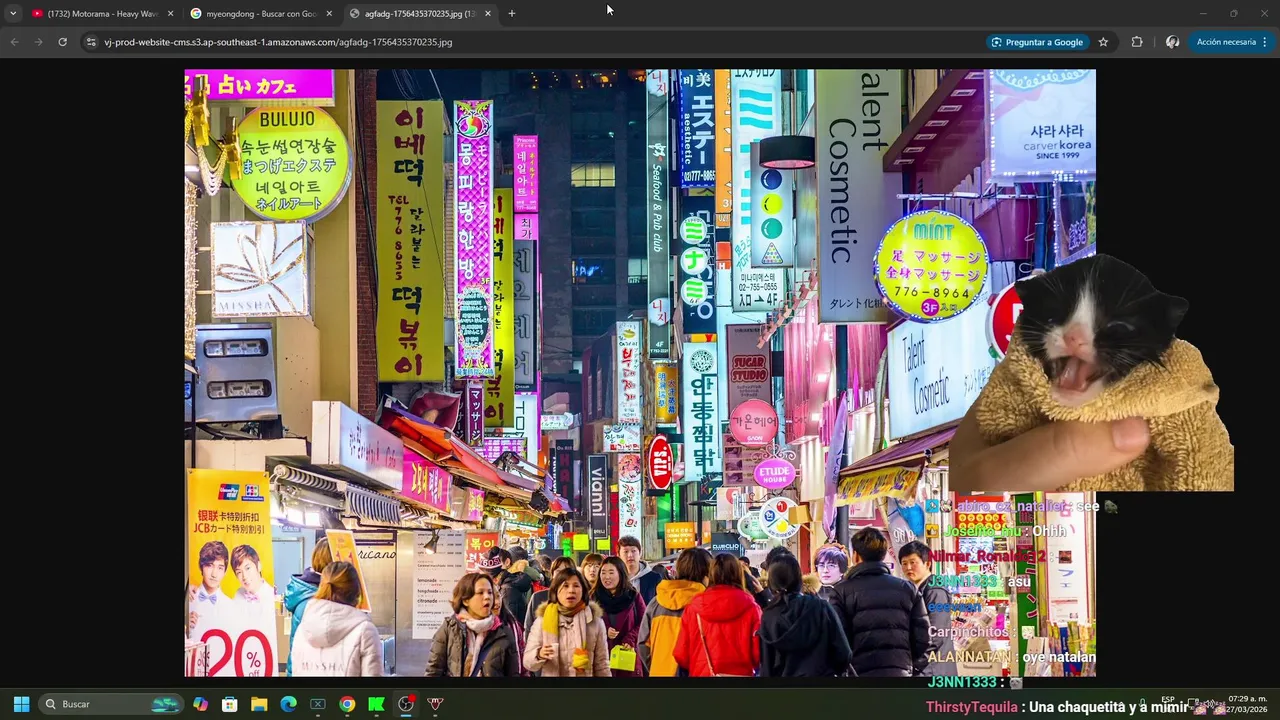1280x720 pixels.
Task: Open the Extensions puzzle icon
Action: 1137,42
